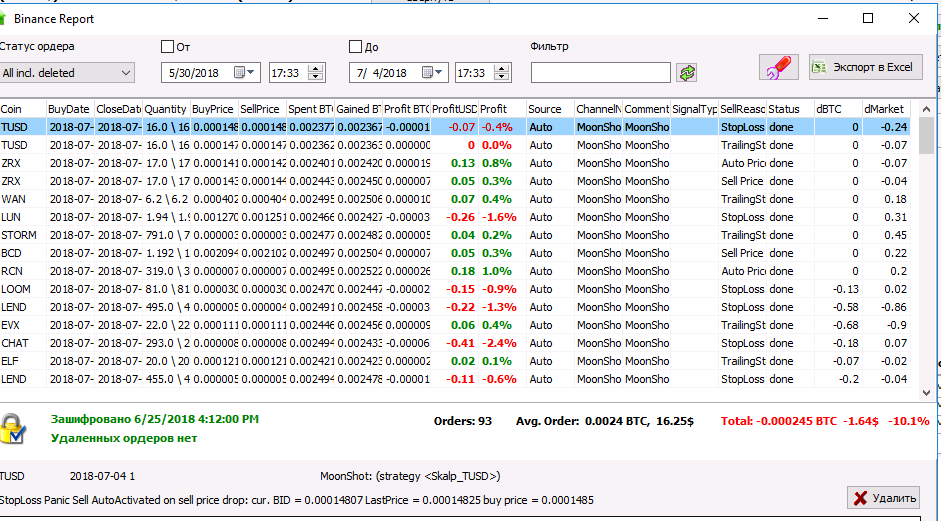Click the Binance Report window icon

tap(5, 18)
